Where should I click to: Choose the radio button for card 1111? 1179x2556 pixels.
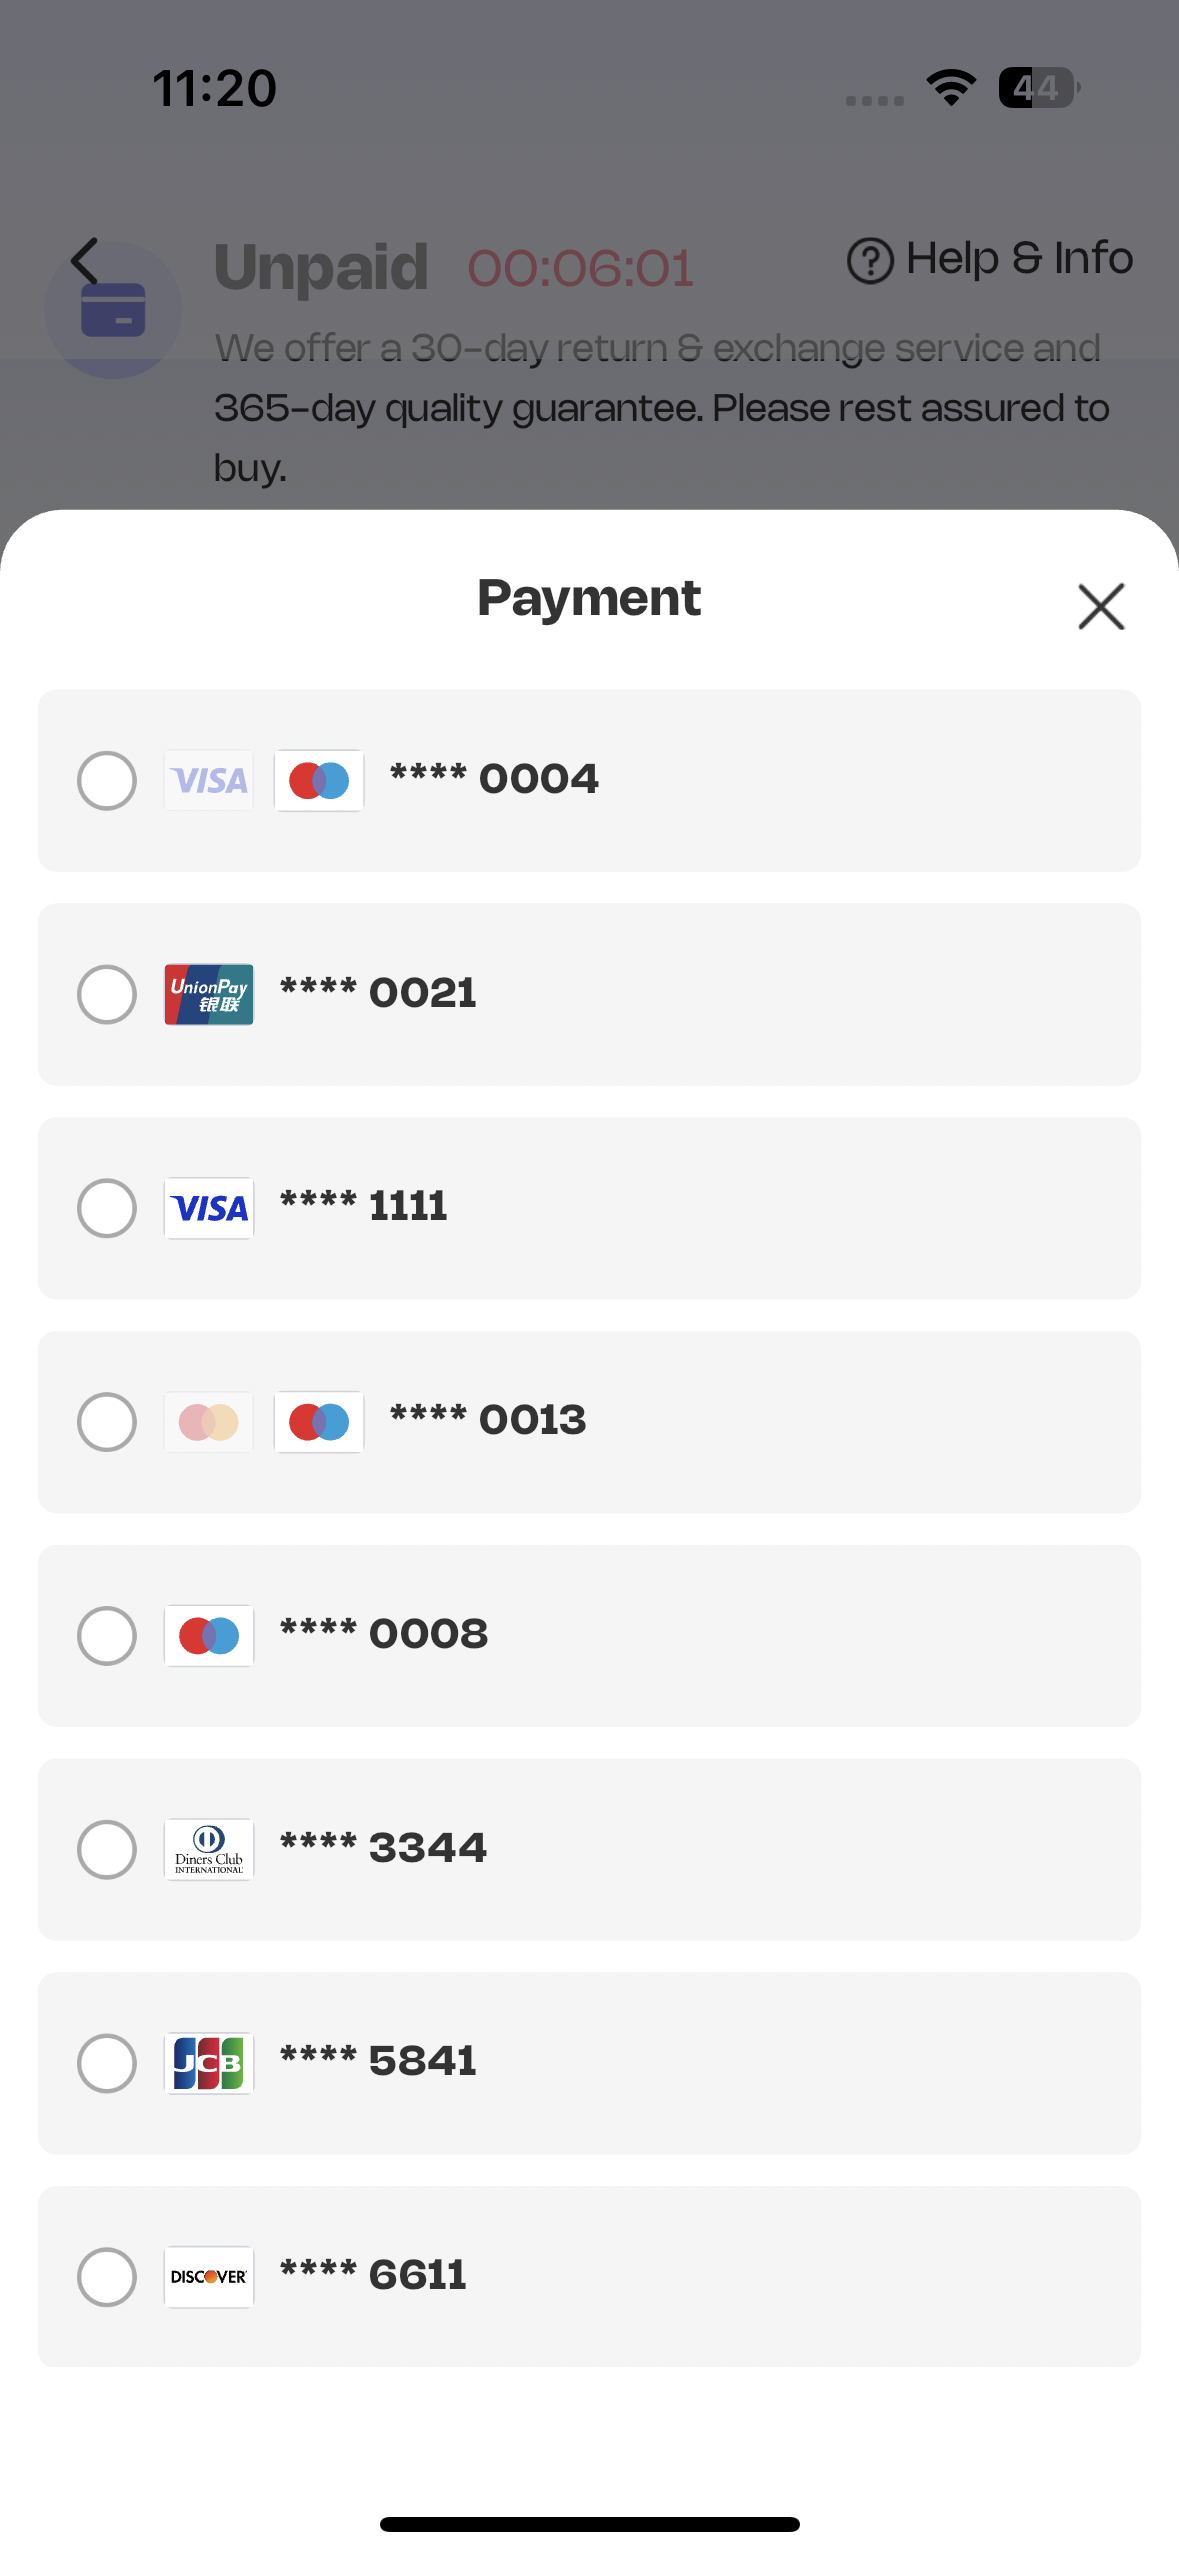coord(107,1208)
